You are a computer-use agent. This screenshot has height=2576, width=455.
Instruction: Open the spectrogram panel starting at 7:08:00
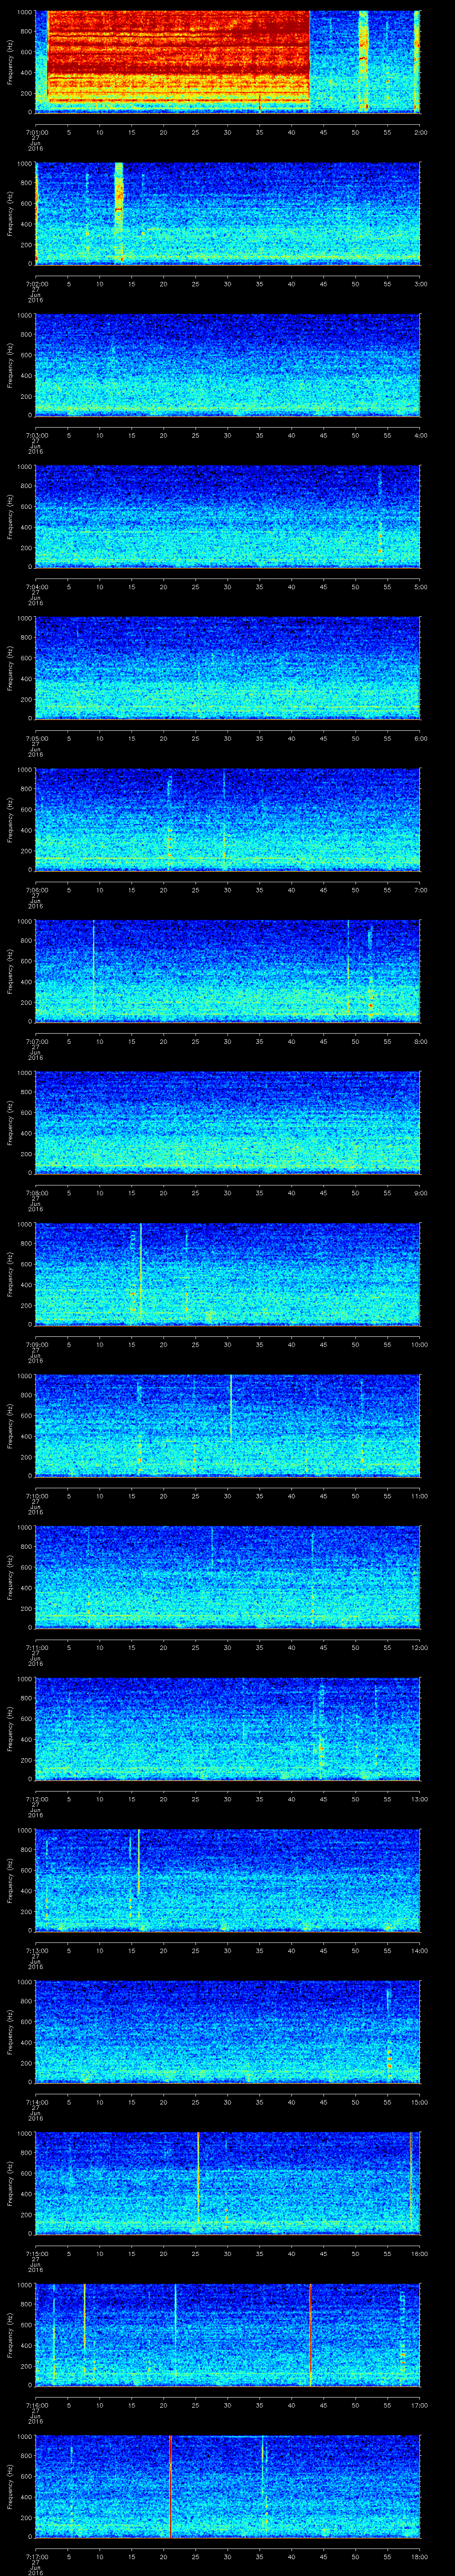(228, 1122)
